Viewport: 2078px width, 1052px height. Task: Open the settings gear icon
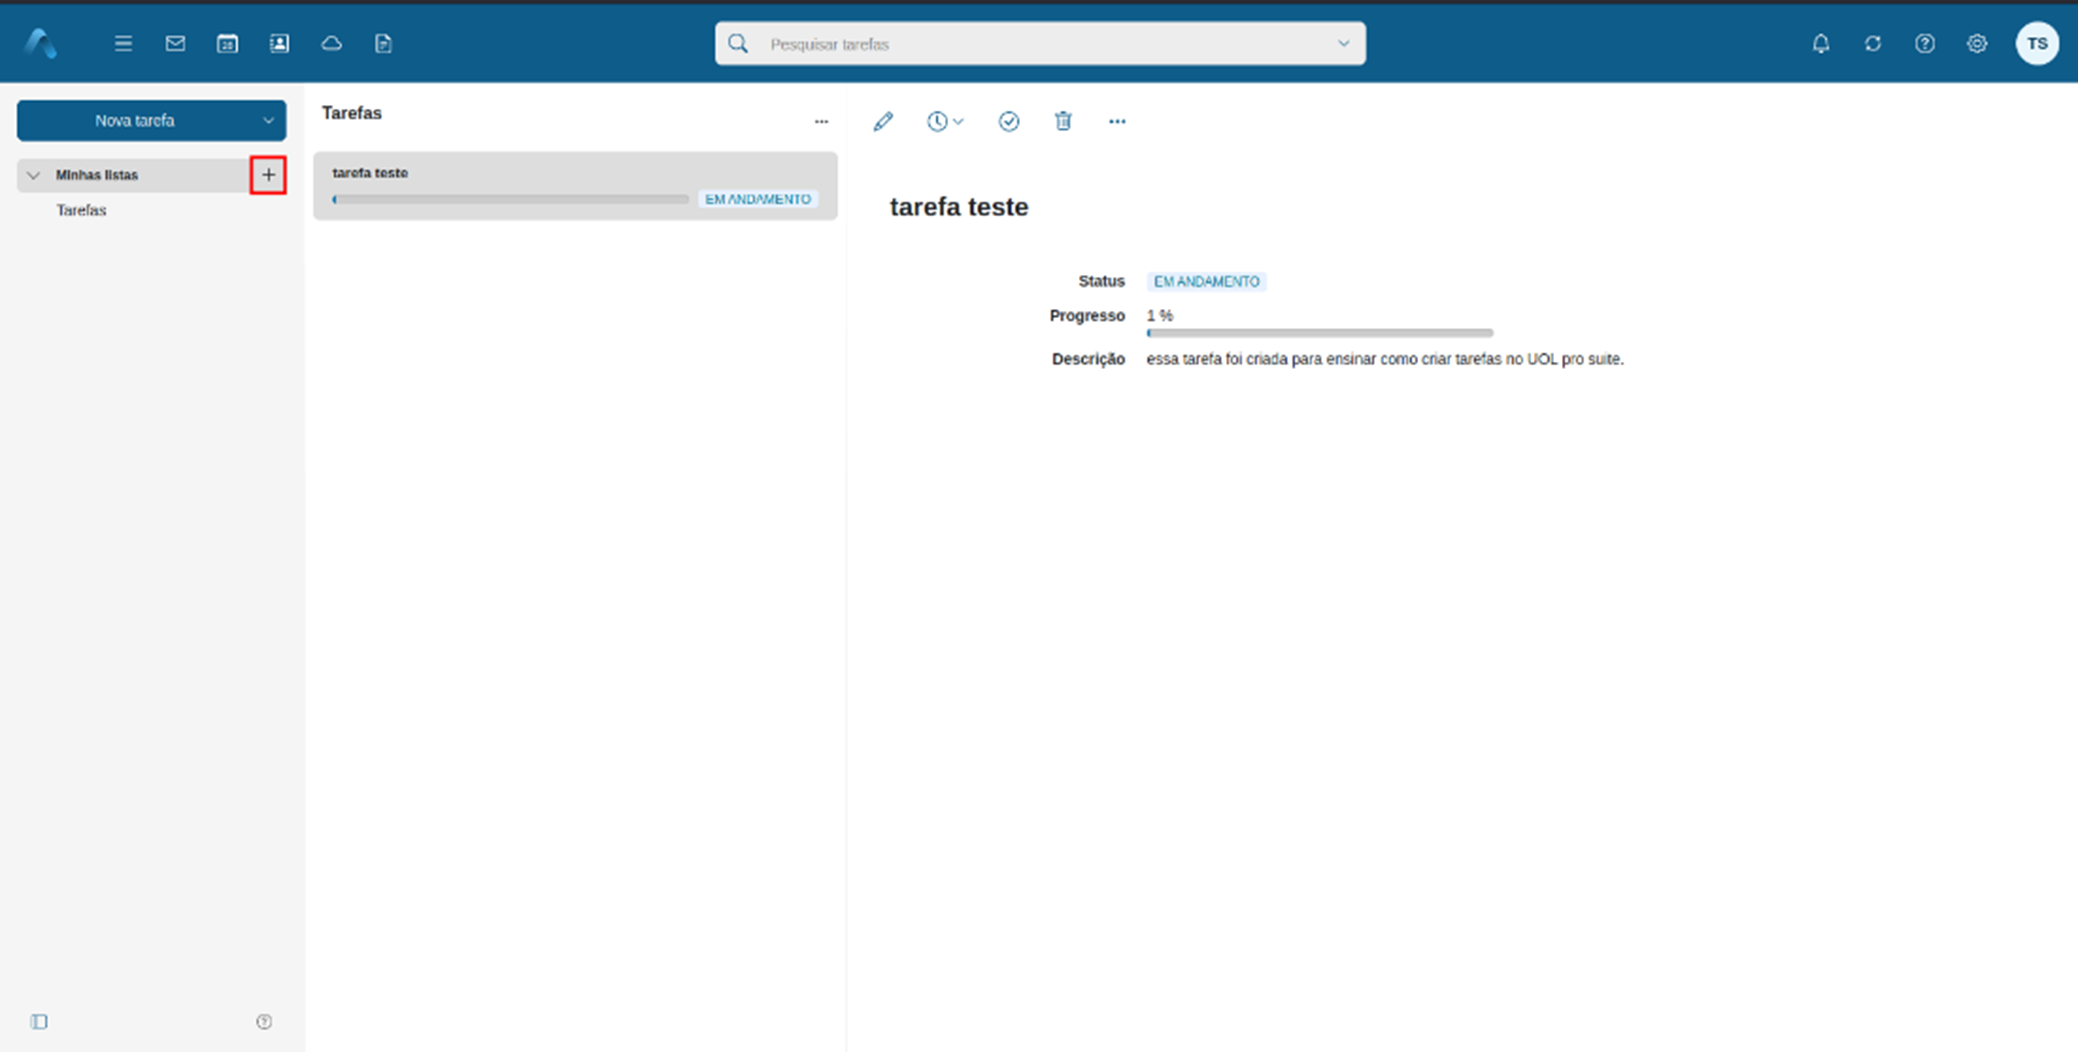pyautogui.click(x=1977, y=43)
